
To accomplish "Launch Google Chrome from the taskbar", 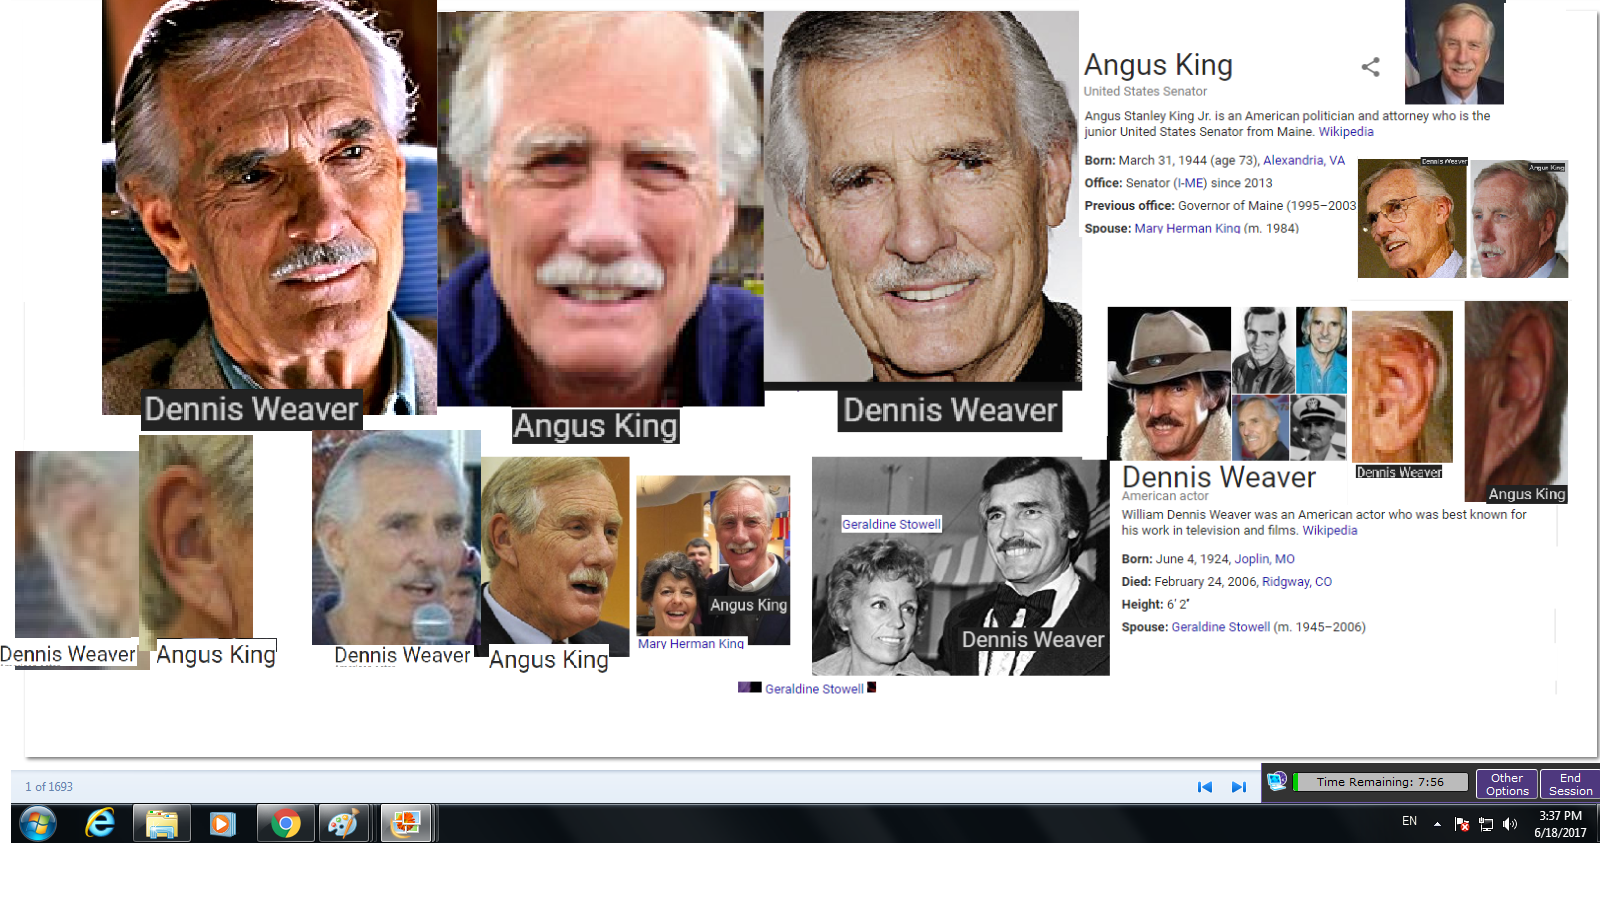I will (x=286, y=824).
